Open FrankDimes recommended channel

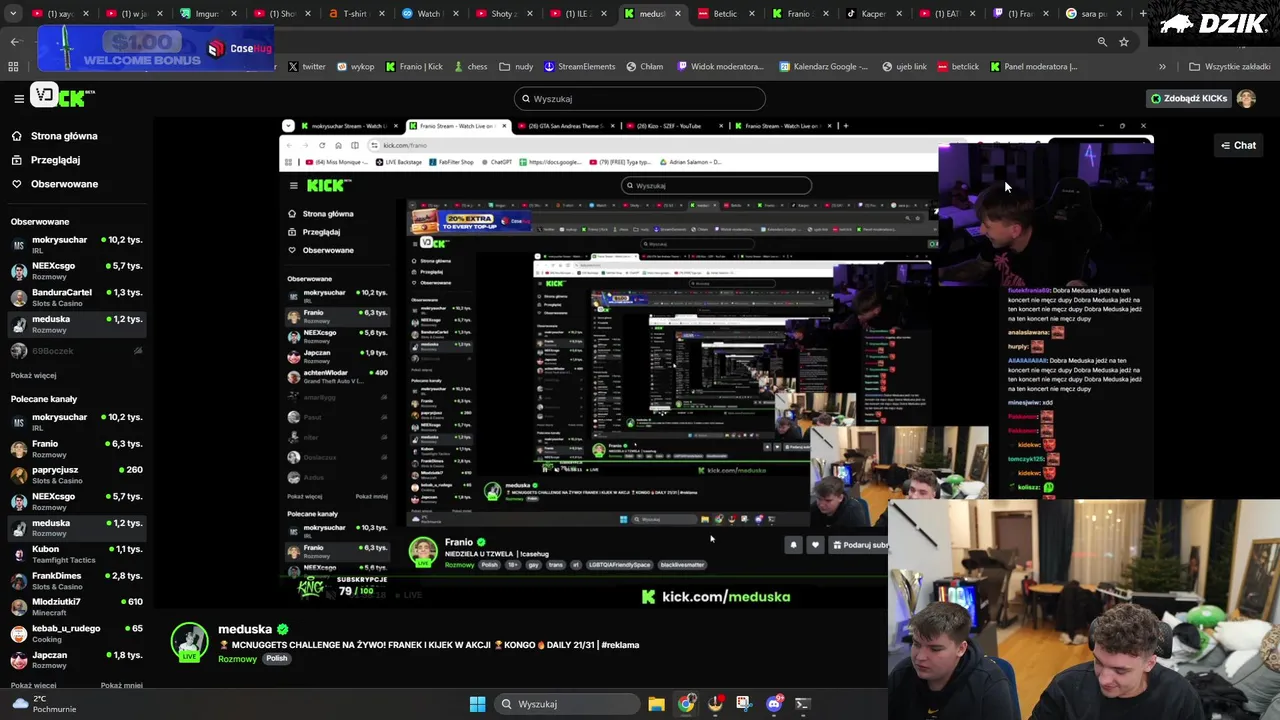coord(76,581)
